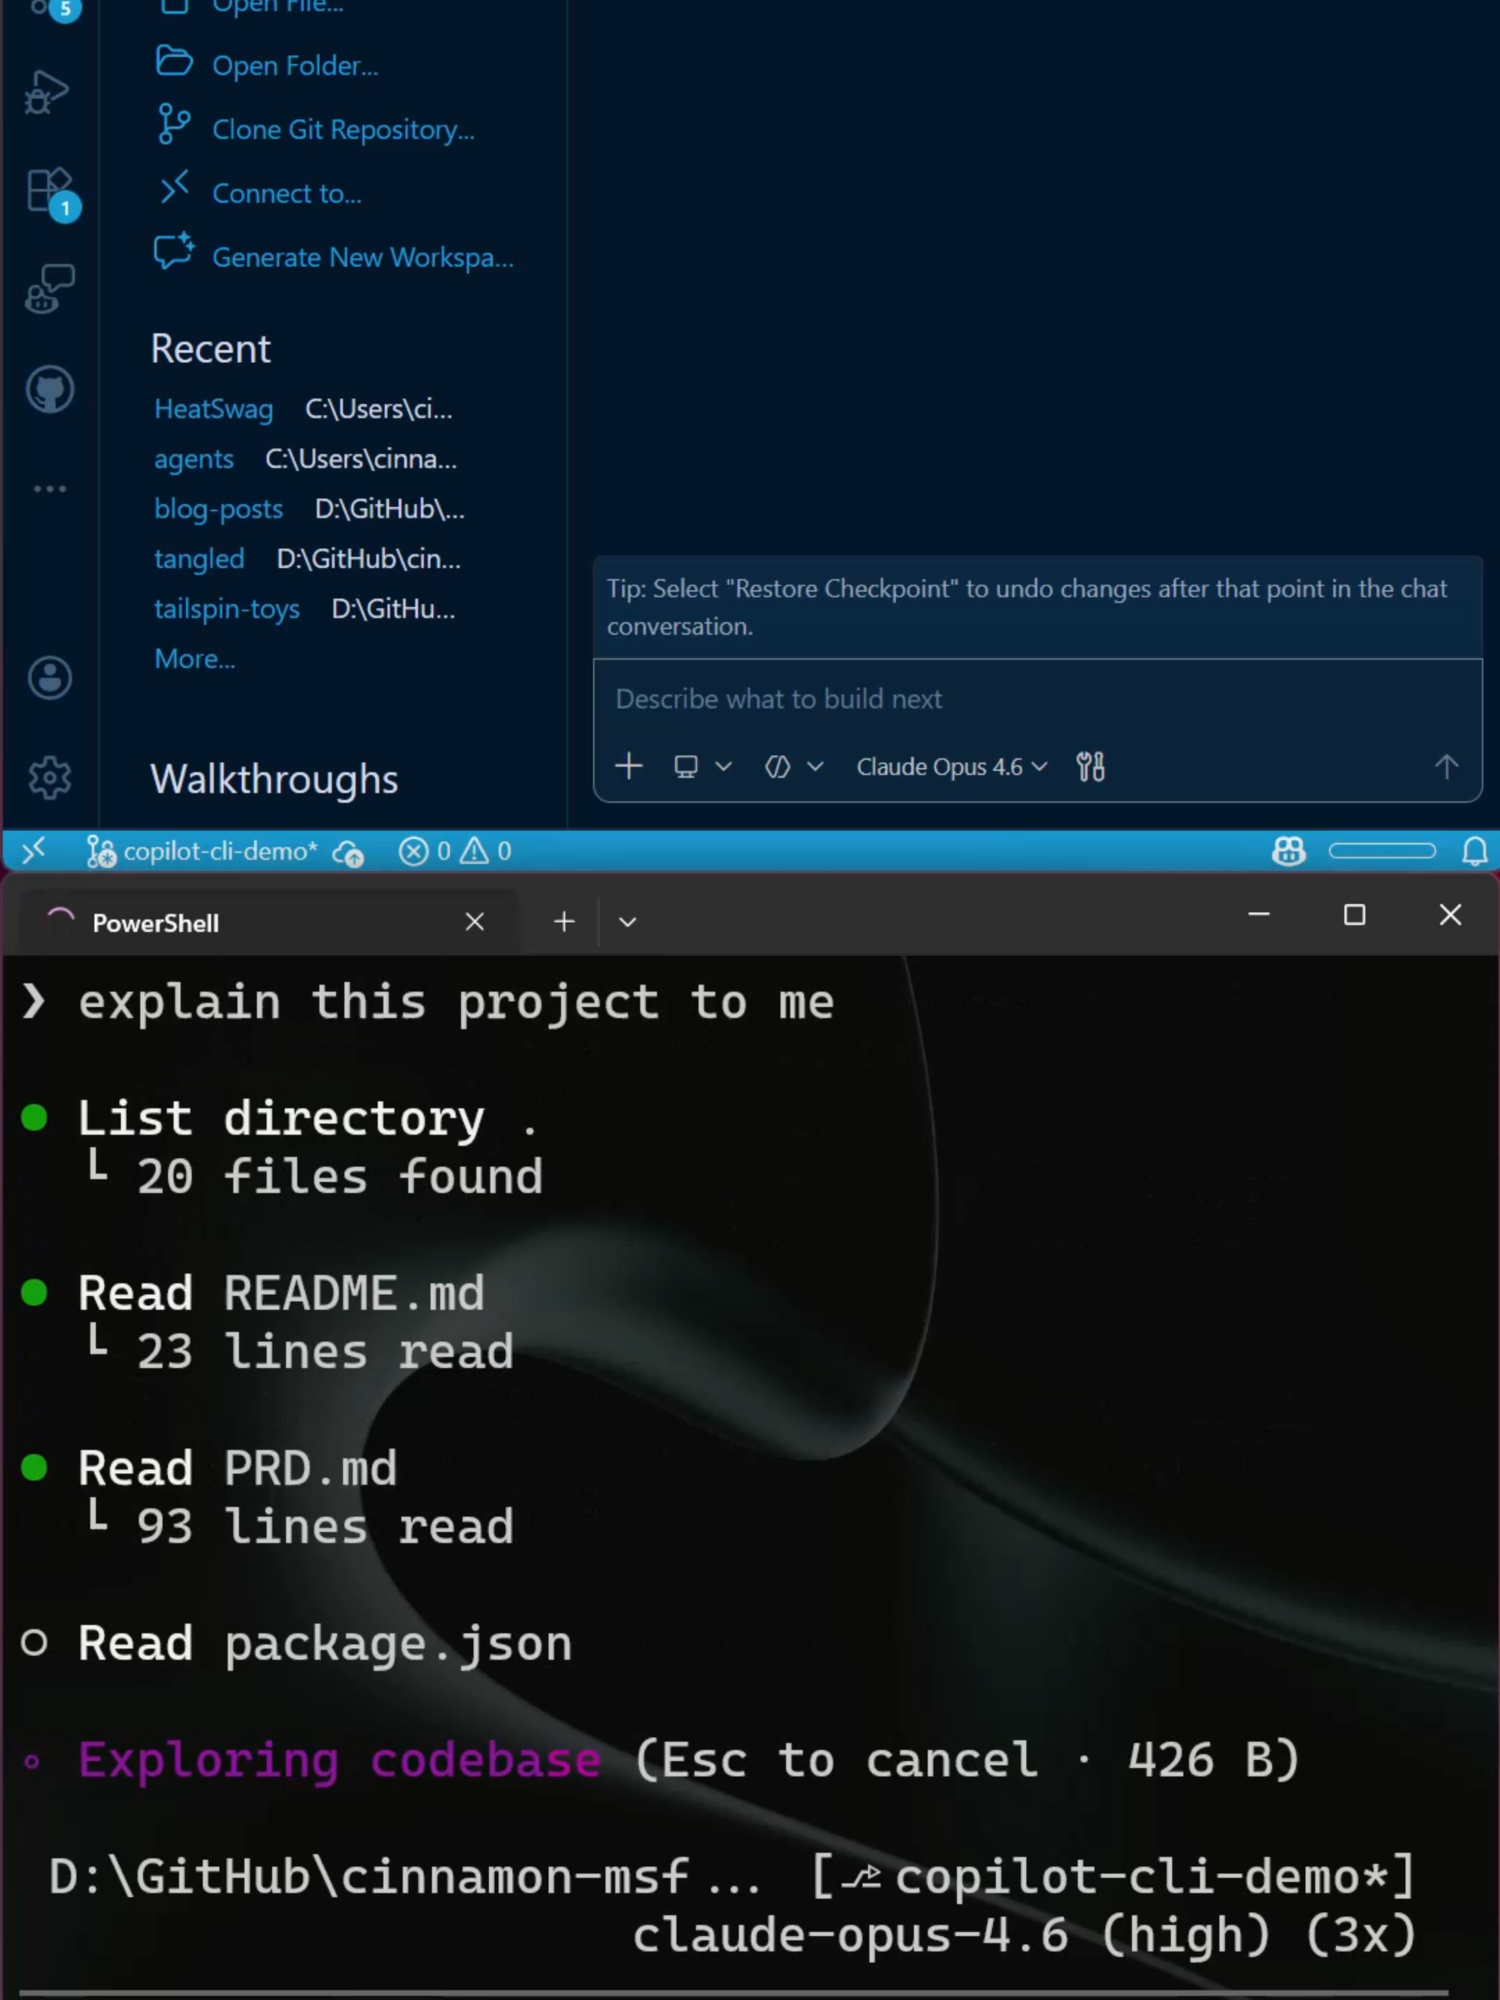Click the '[copilot-cli-demo*]' branch text in terminal
This screenshot has width=1500, height=2000.
pyautogui.click(x=1112, y=1877)
